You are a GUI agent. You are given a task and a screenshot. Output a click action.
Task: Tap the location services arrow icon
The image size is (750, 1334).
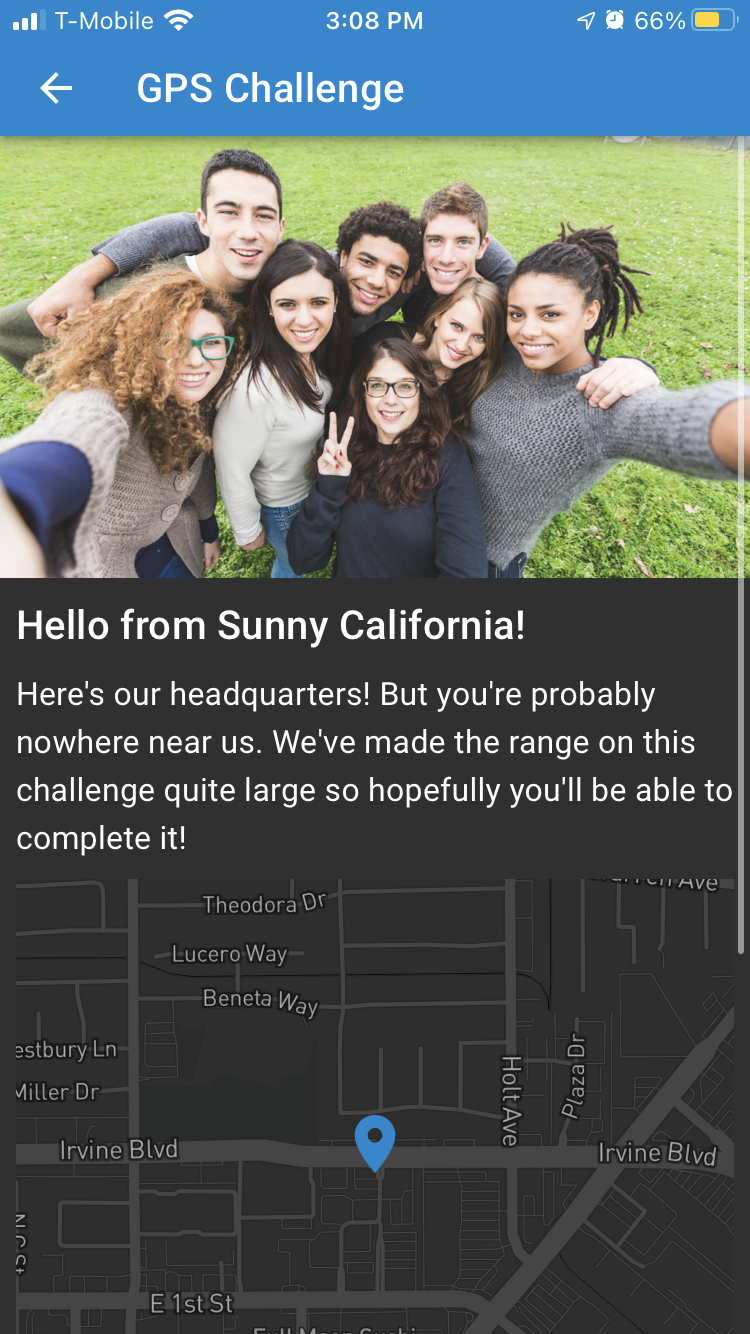586,20
